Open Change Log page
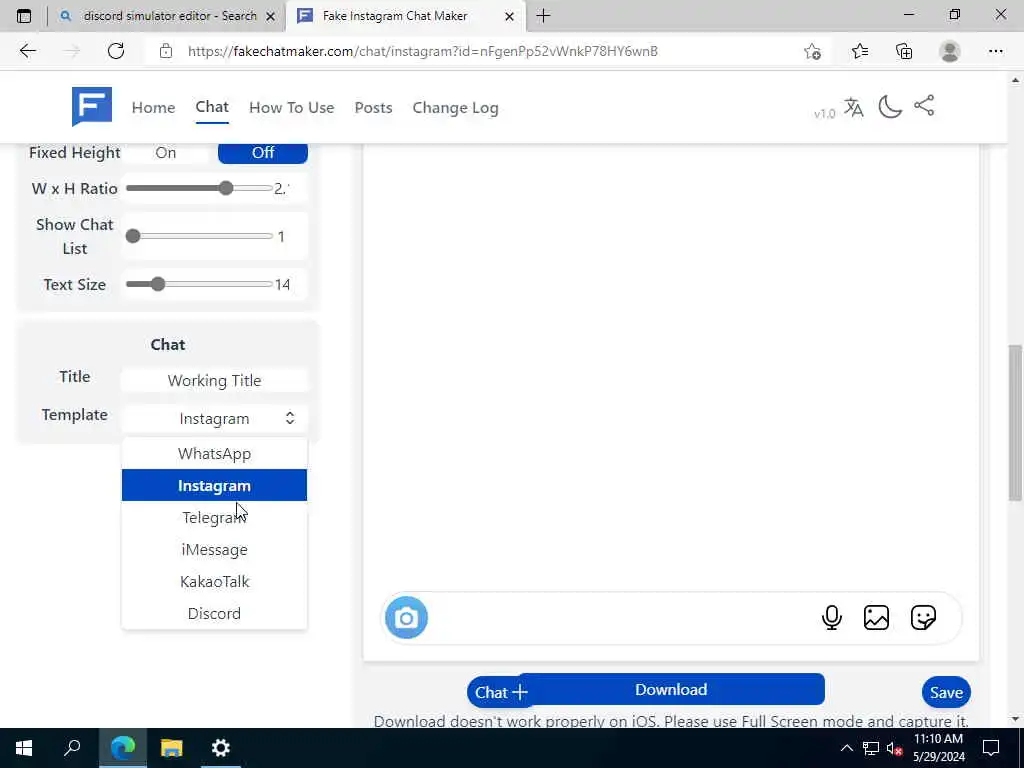This screenshot has height=768, width=1024. click(455, 108)
